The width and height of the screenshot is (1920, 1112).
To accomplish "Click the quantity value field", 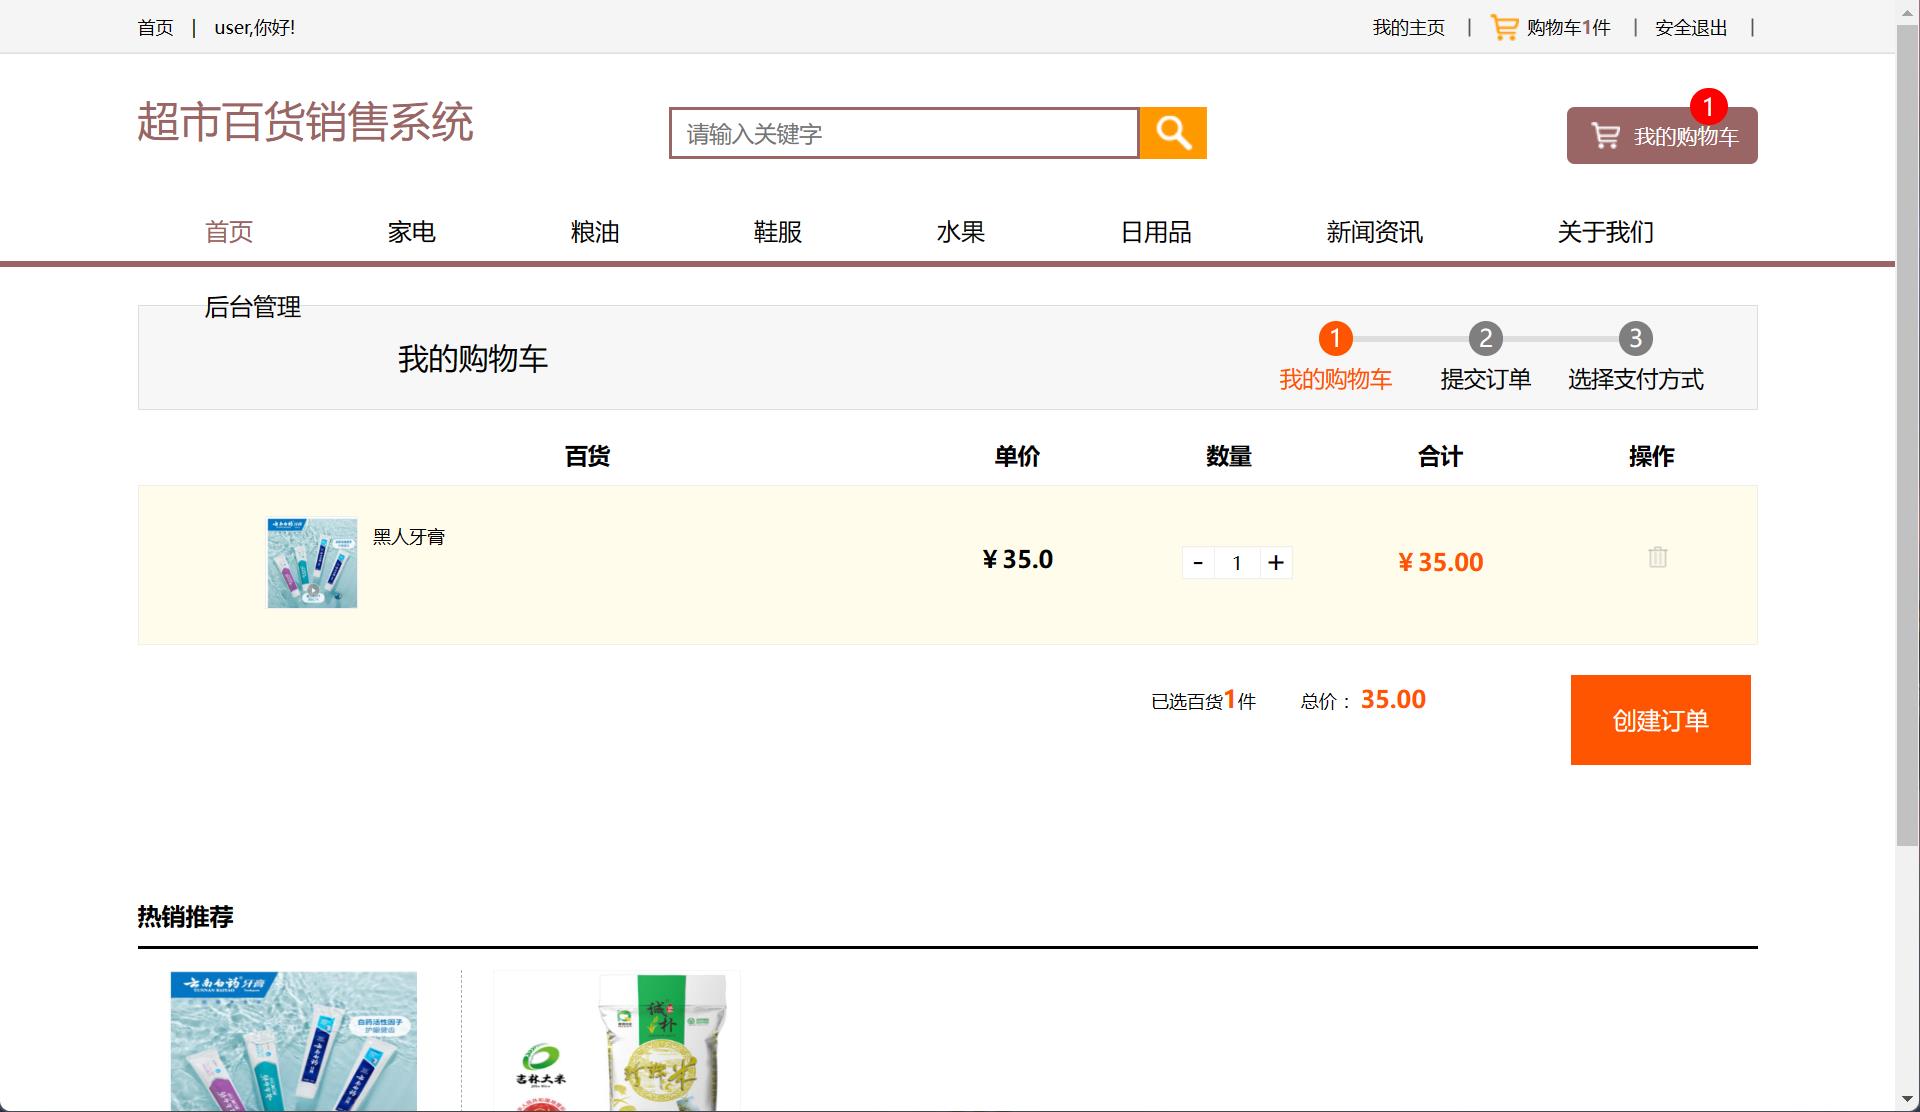I will point(1237,562).
